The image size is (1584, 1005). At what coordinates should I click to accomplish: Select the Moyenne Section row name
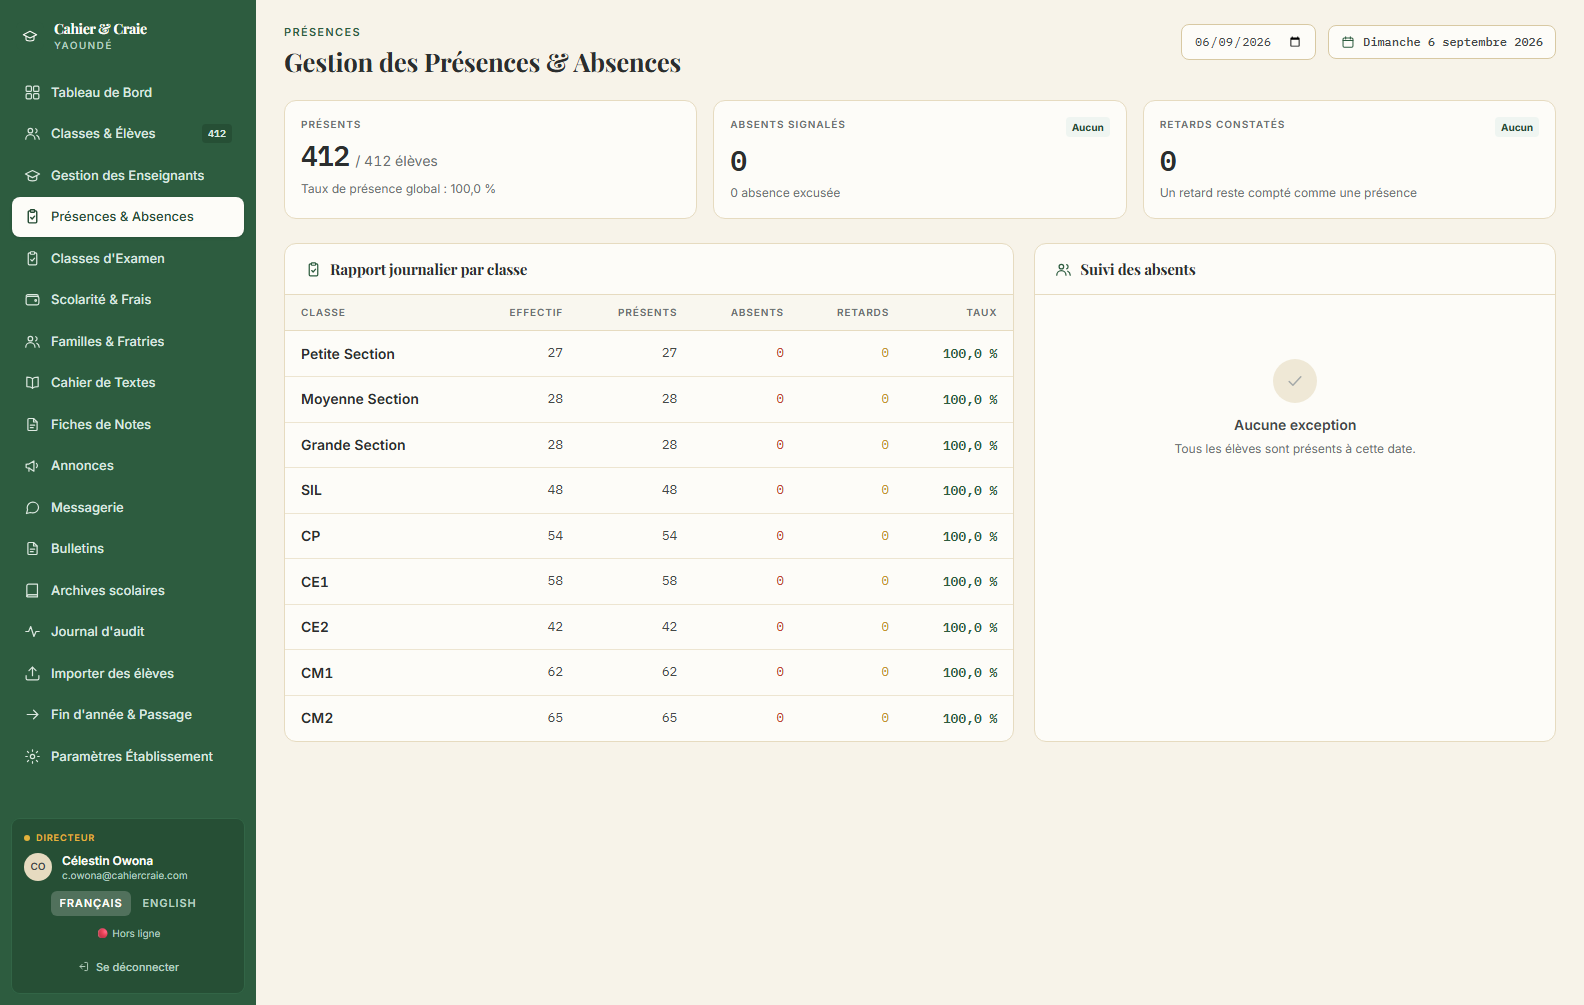[360, 399]
